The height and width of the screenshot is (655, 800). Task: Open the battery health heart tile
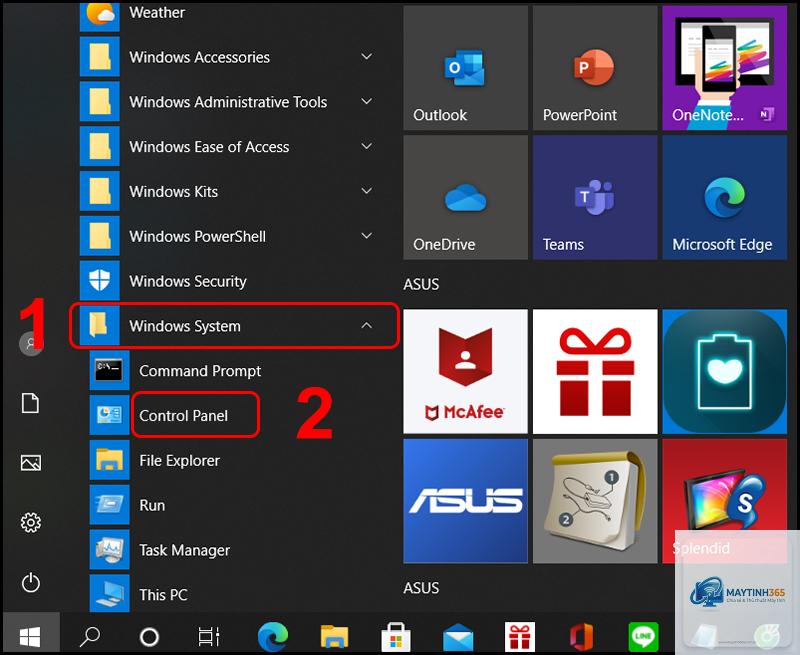[x=724, y=371]
